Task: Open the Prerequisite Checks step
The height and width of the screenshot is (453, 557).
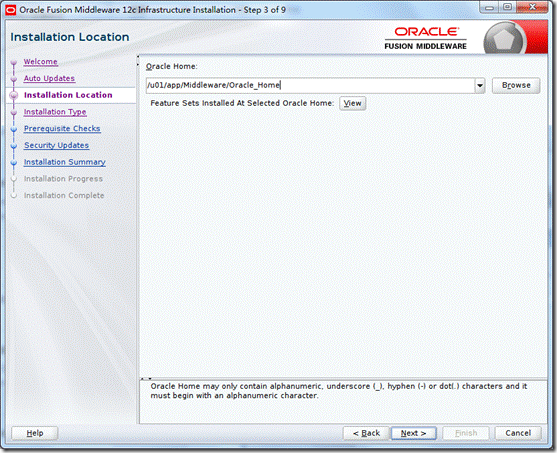Action: (x=62, y=129)
